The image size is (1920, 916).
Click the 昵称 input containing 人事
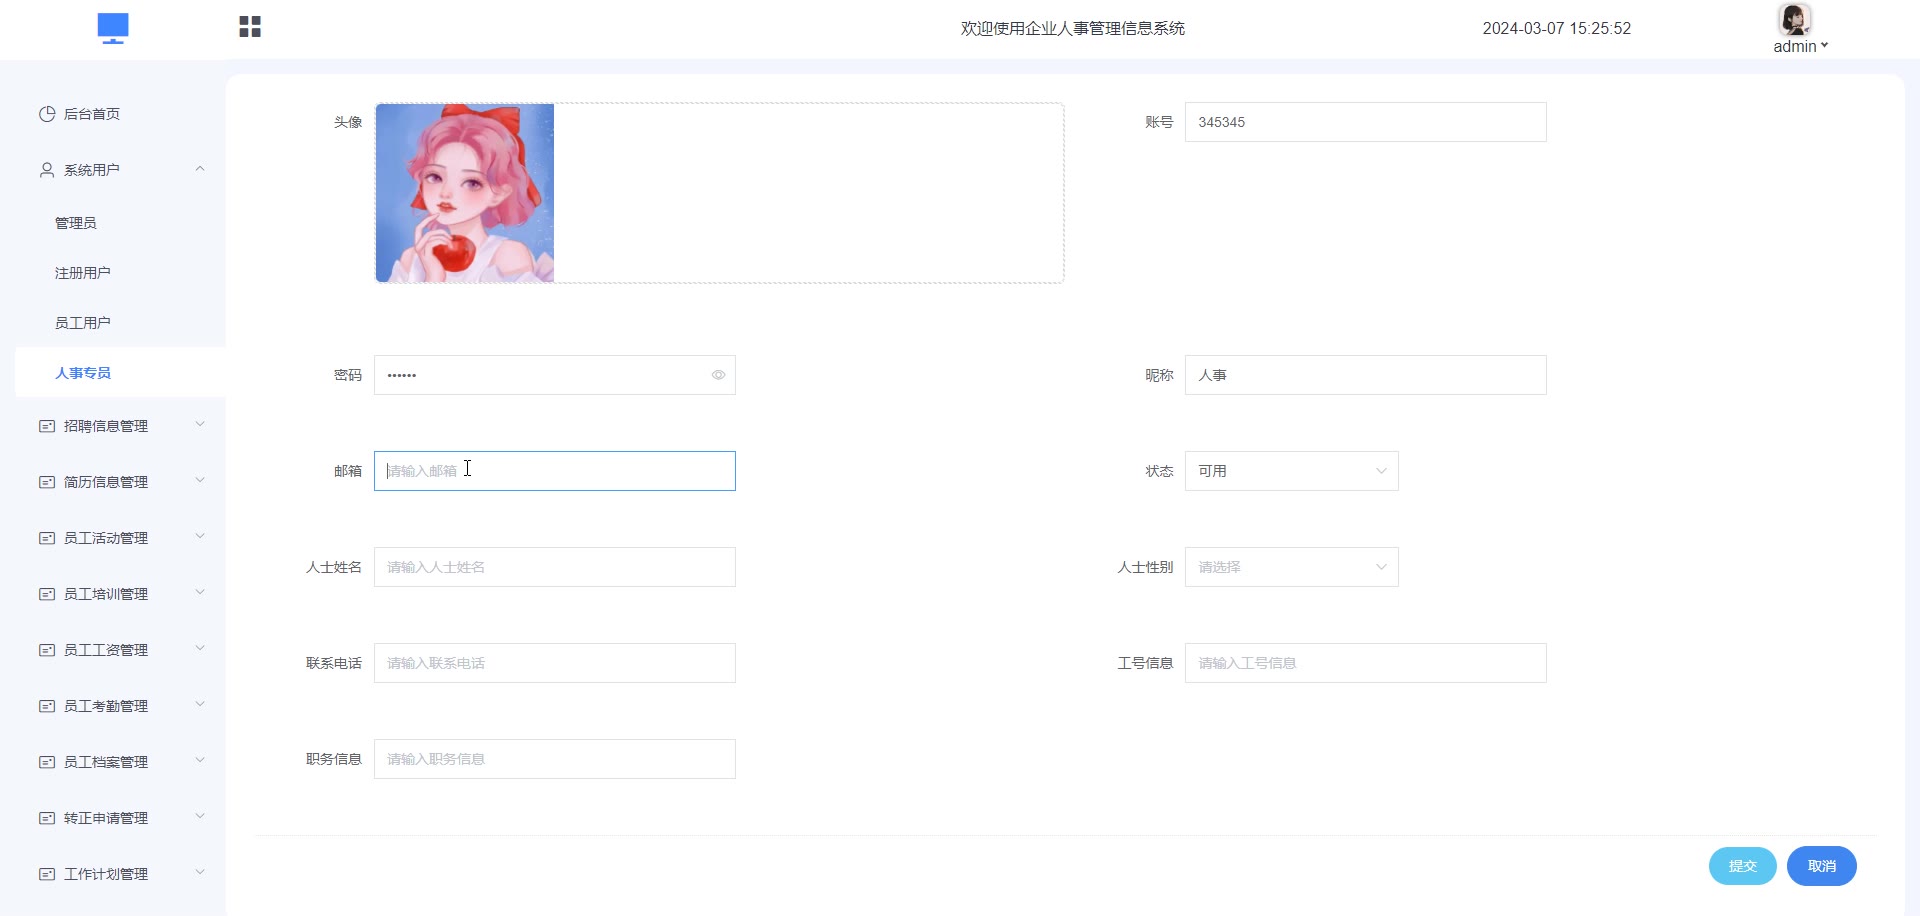point(1366,375)
